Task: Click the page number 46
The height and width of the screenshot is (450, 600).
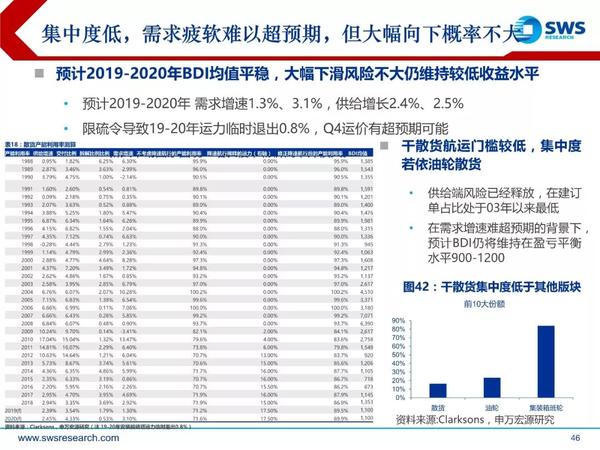Action: pyautogui.click(x=575, y=437)
